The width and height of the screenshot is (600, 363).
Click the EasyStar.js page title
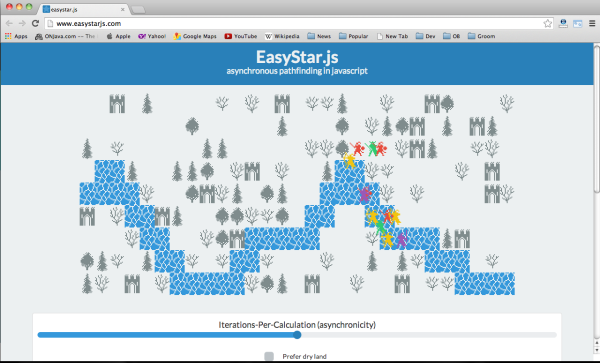pyautogui.click(x=297, y=57)
